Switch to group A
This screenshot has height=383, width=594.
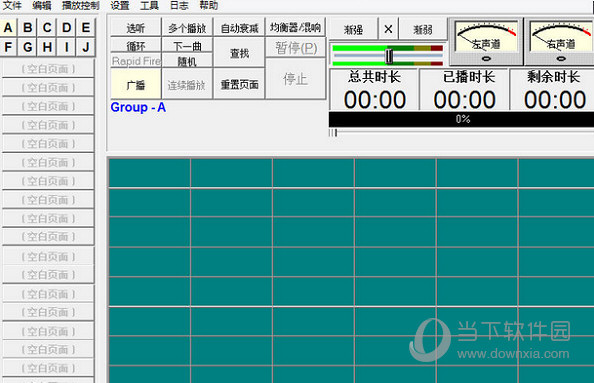tap(8, 27)
